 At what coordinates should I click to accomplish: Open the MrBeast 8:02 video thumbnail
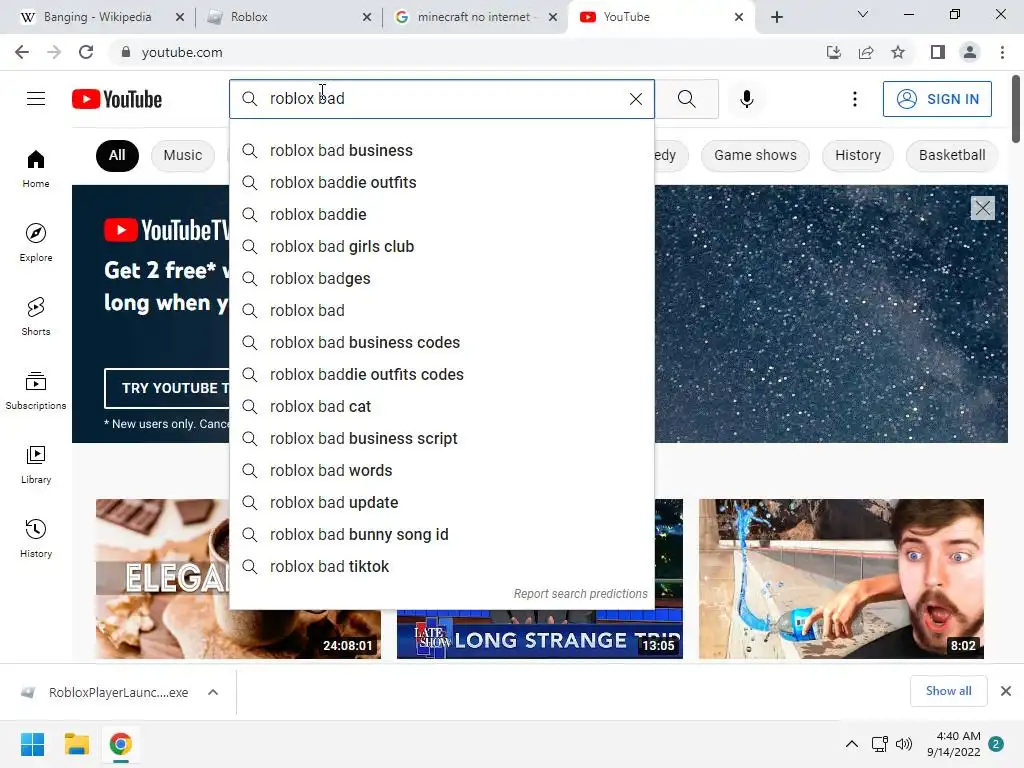click(841, 579)
